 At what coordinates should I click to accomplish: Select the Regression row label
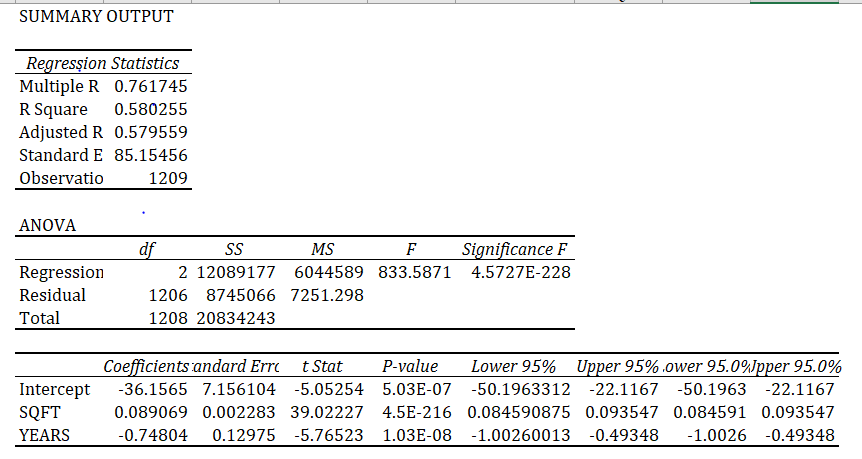tap(61, 273)
